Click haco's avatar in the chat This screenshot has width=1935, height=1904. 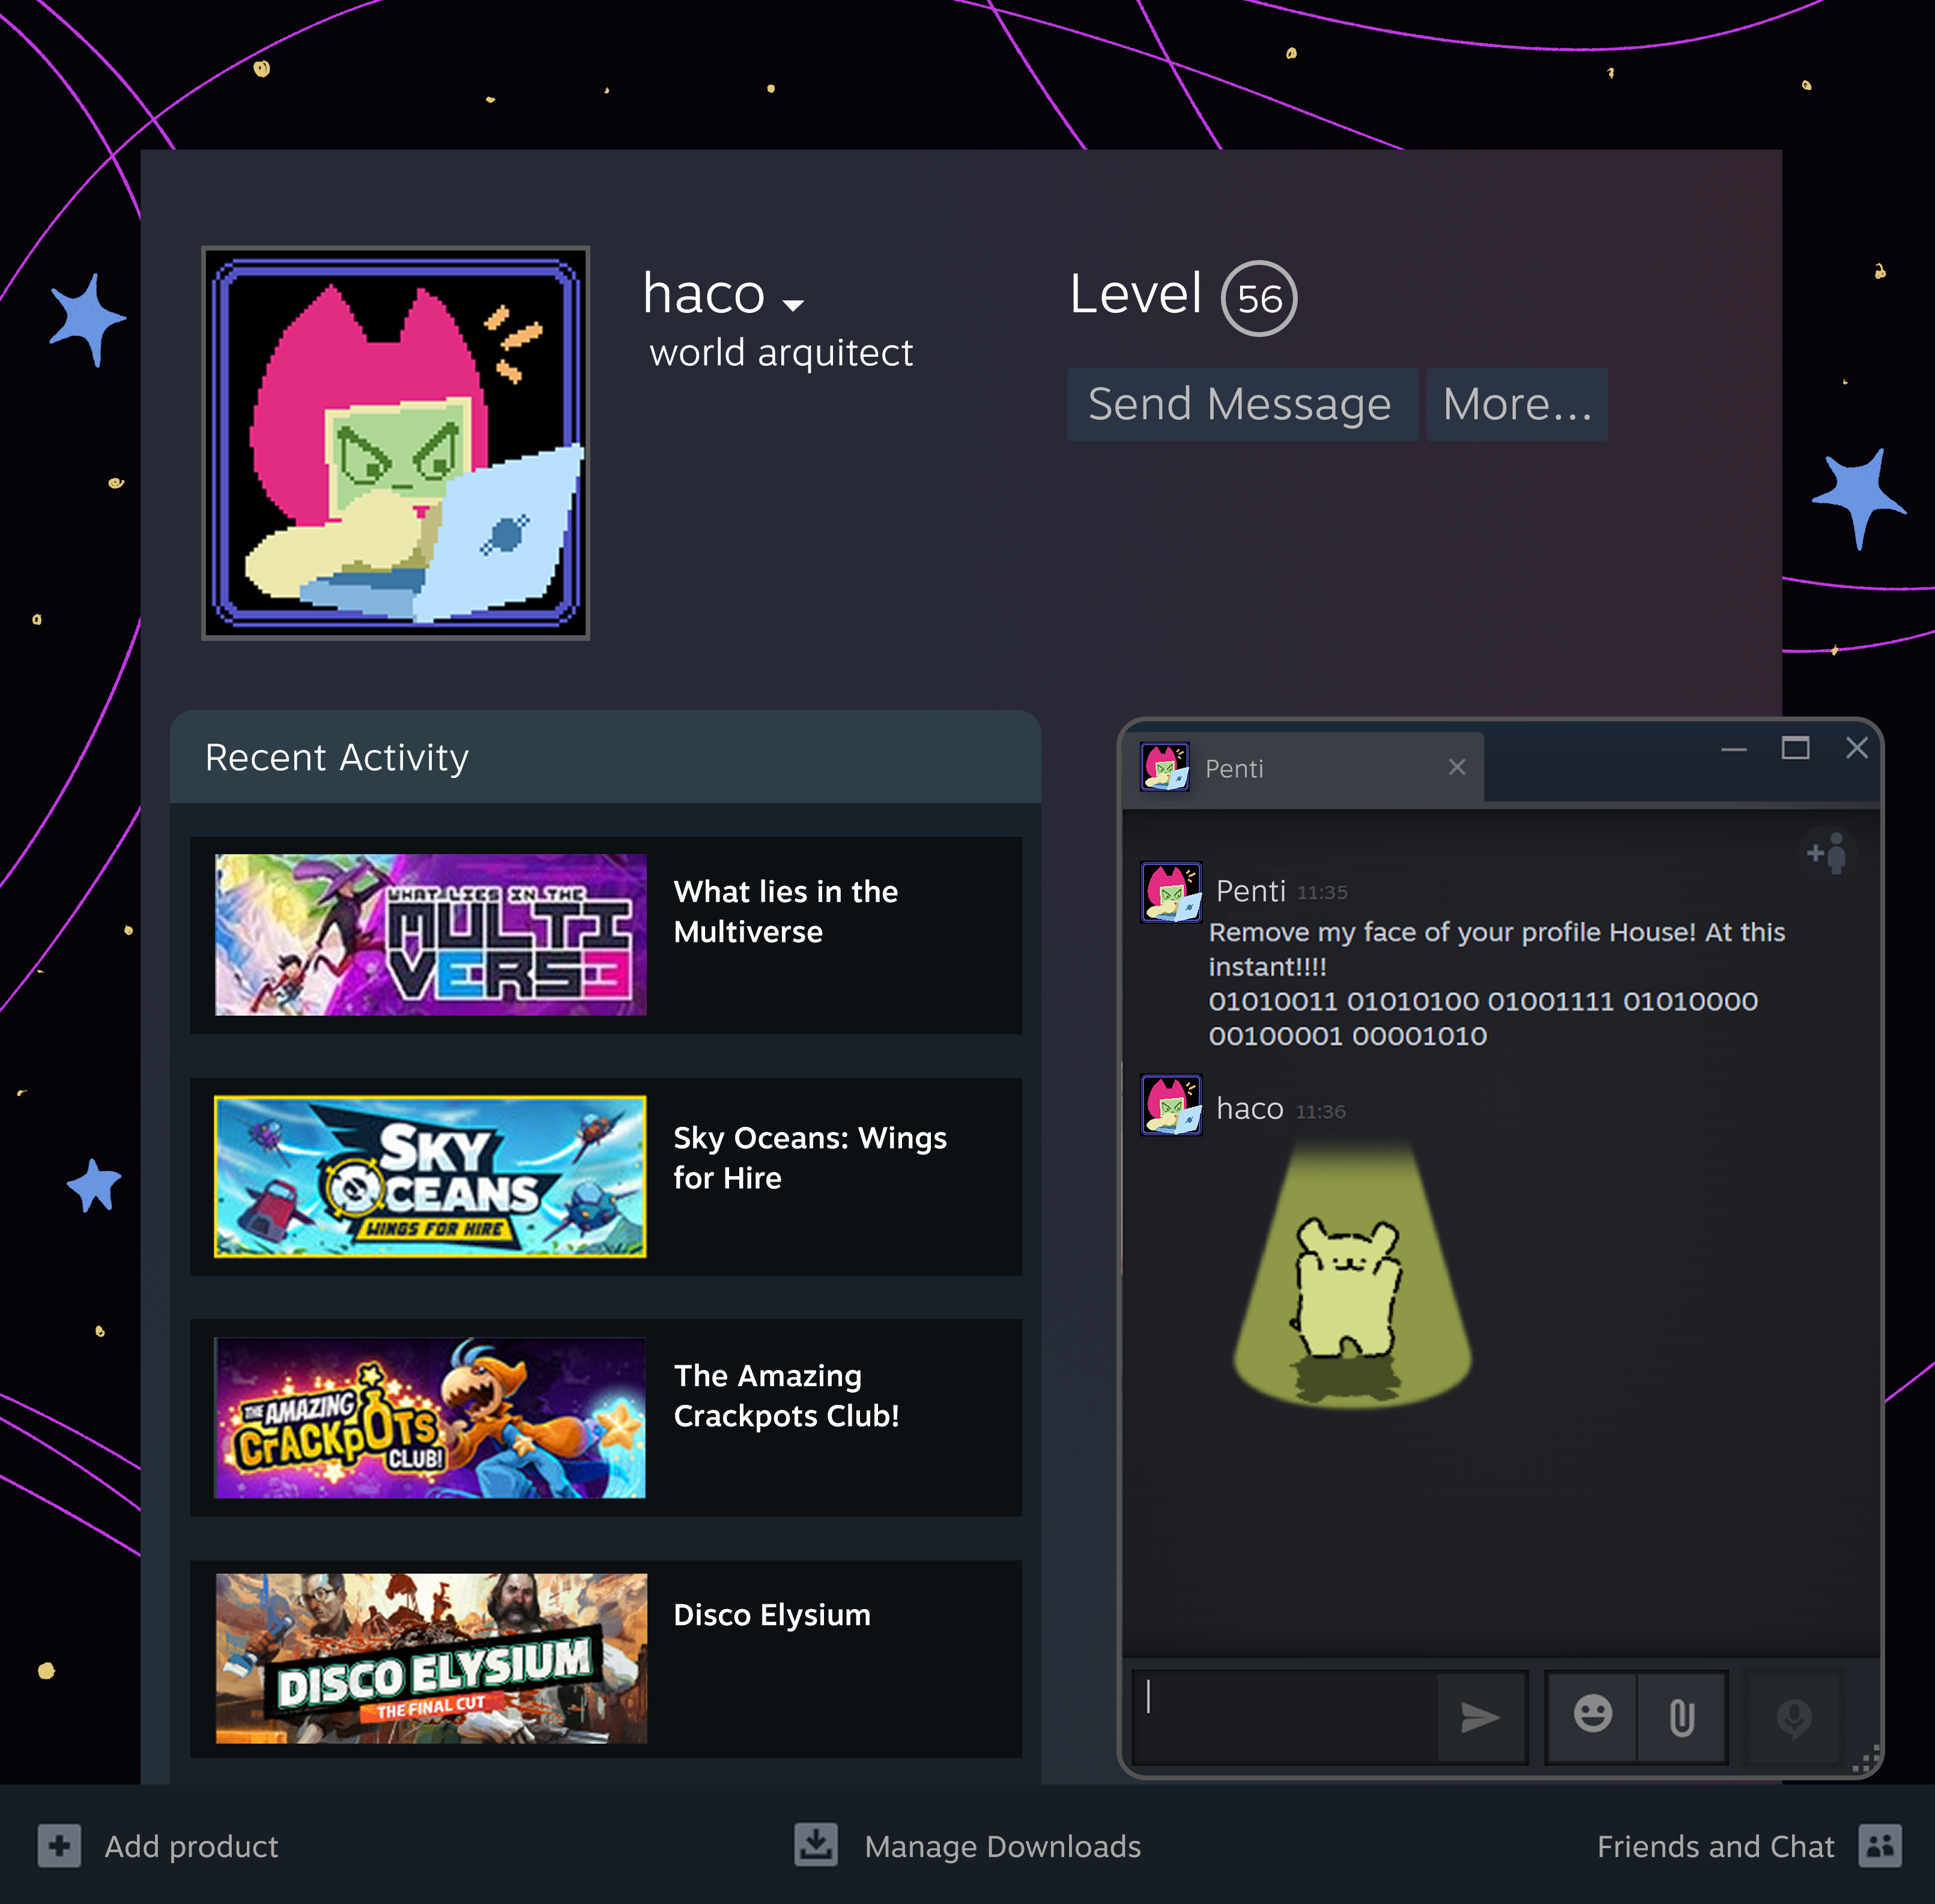click(1171, 1105)
